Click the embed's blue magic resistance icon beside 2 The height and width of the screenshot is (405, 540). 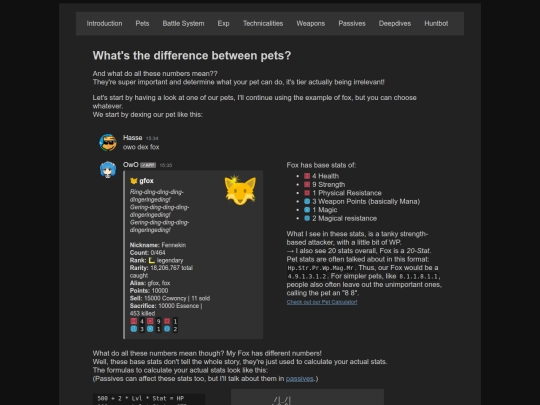click(167, 329)
